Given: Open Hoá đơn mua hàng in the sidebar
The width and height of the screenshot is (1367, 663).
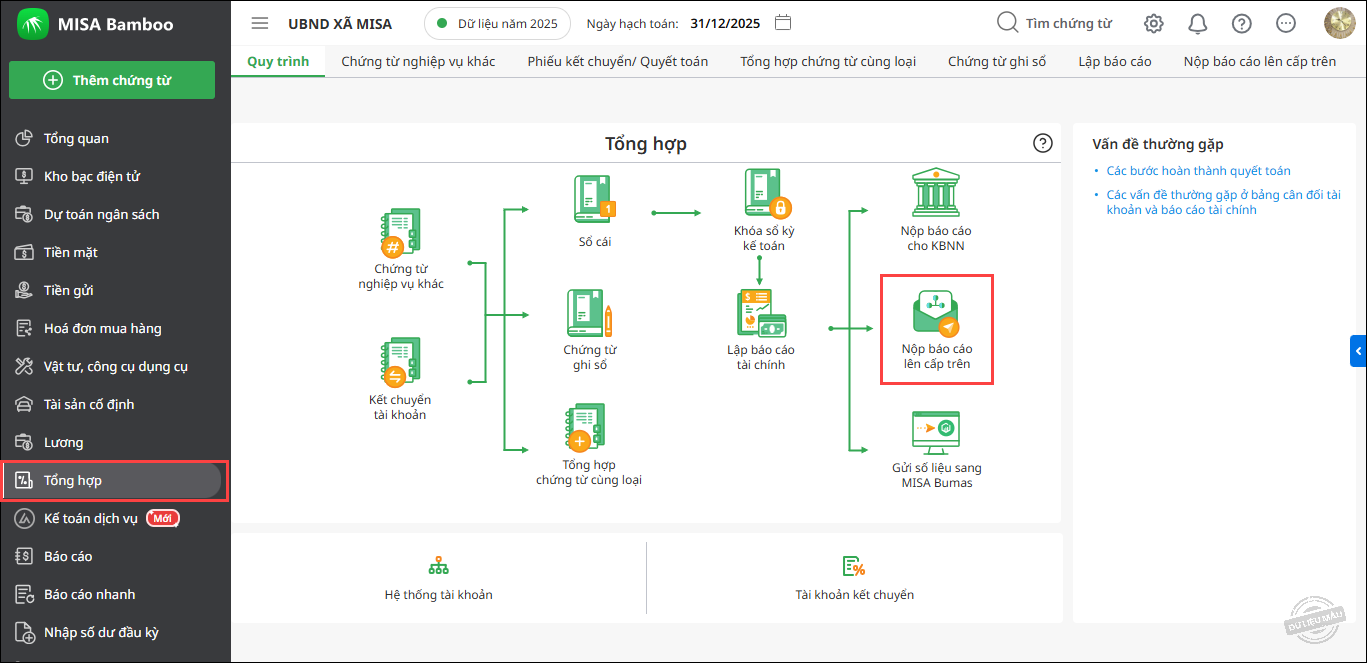Looking at the screenshot, I should tap(115, 329).
